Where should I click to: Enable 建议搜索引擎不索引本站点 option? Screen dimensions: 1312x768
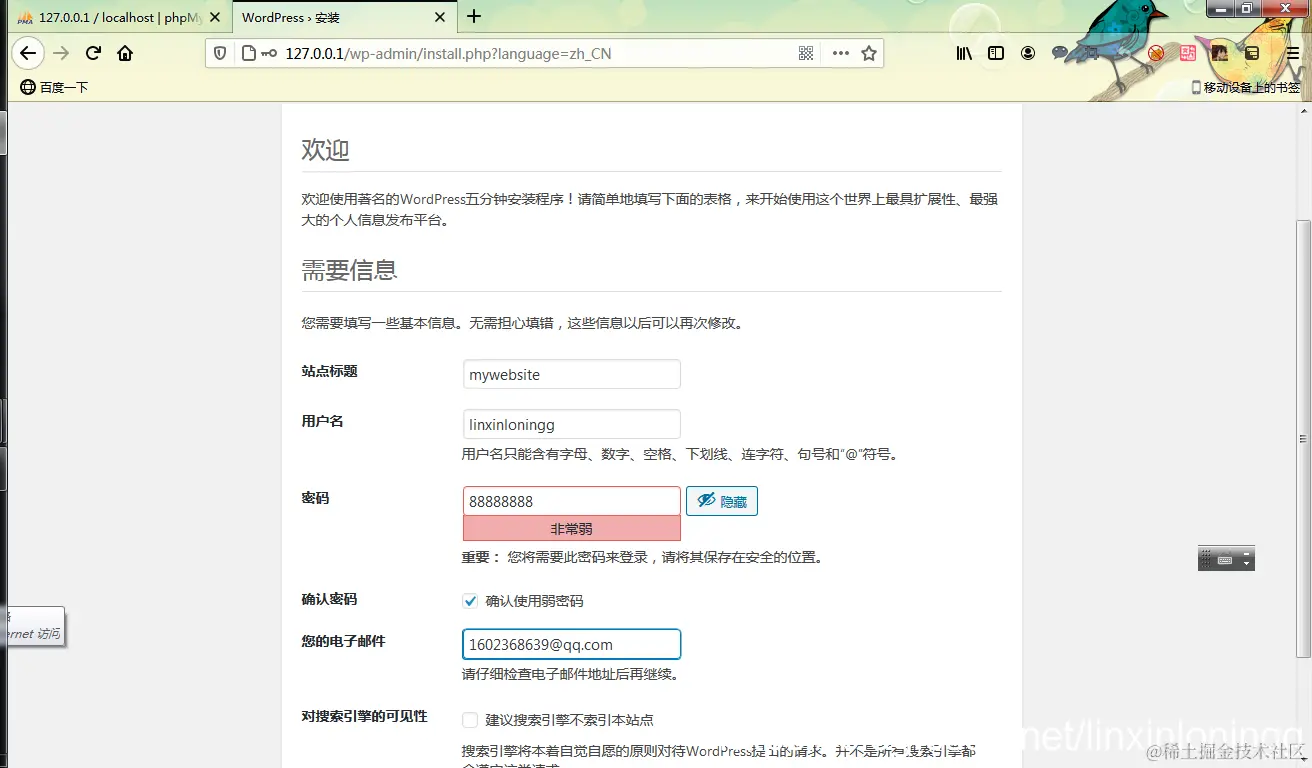(469, 720)
